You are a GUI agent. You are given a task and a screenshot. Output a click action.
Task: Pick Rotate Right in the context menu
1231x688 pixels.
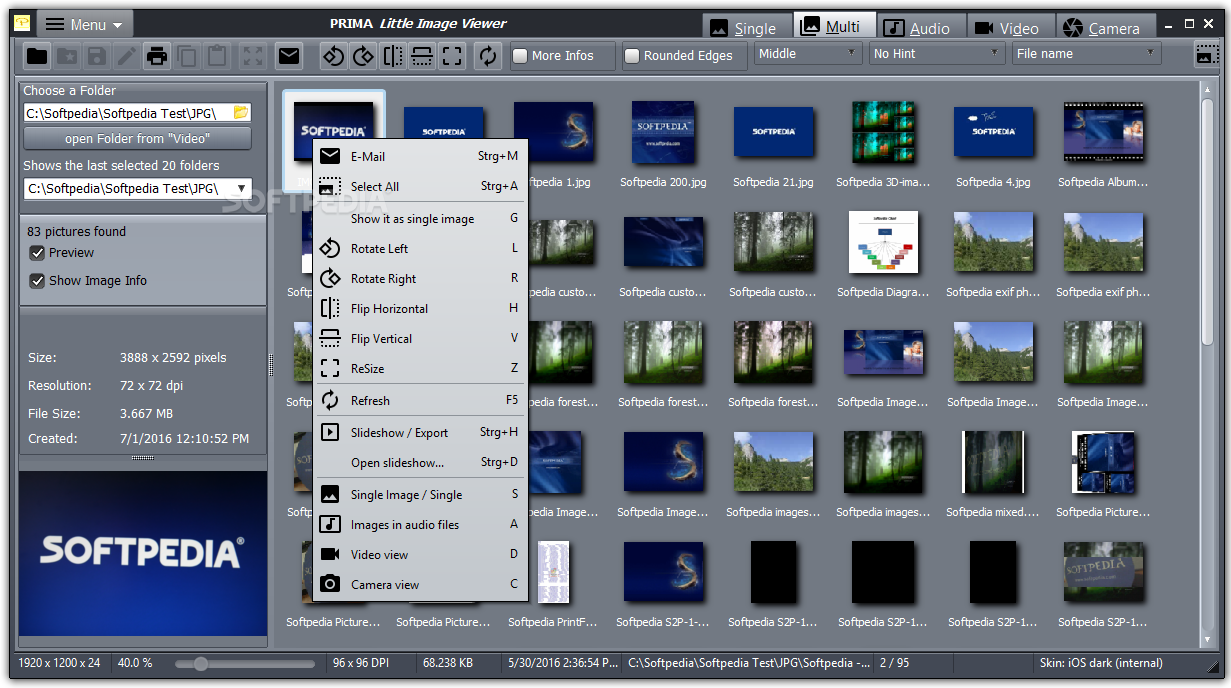point(420,278)
